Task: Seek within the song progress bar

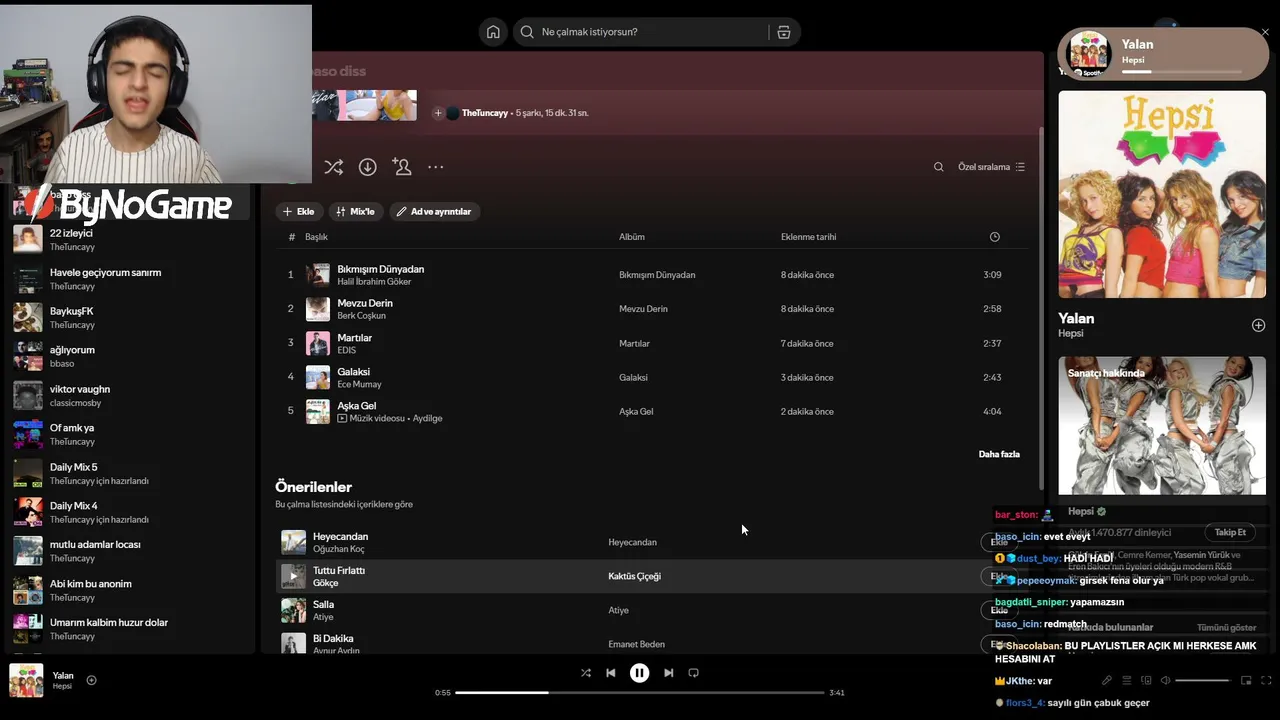Action: [x=640, y=692]
